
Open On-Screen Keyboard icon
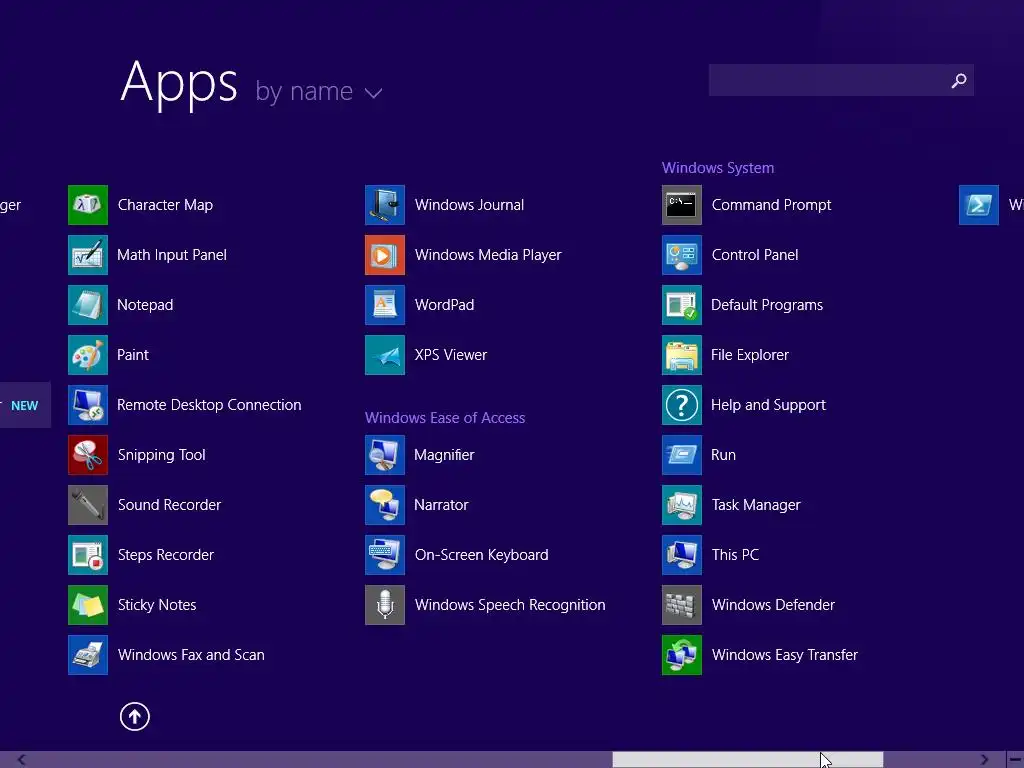pyautogui.click(x=385, y=554)
